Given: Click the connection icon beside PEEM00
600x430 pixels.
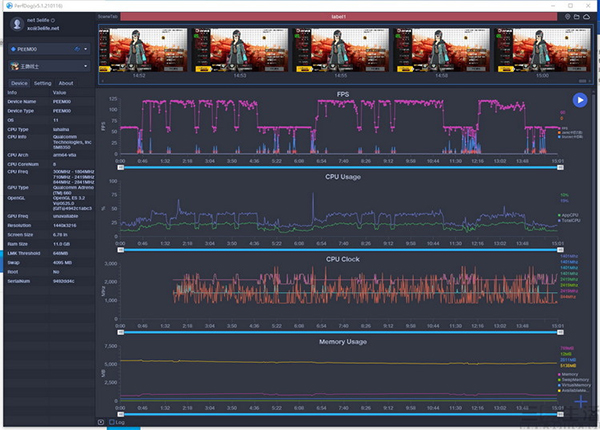Looking at the screenshot, I should [x=76, y=47].
